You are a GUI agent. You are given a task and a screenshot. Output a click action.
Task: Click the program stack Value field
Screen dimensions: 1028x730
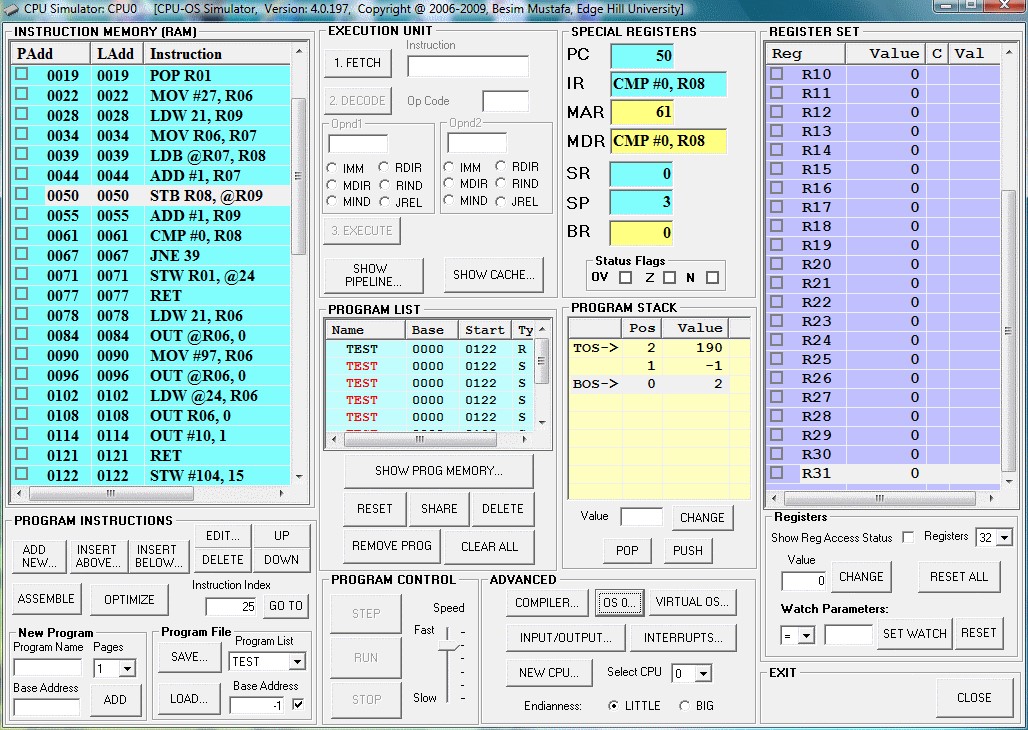point(641,517)
